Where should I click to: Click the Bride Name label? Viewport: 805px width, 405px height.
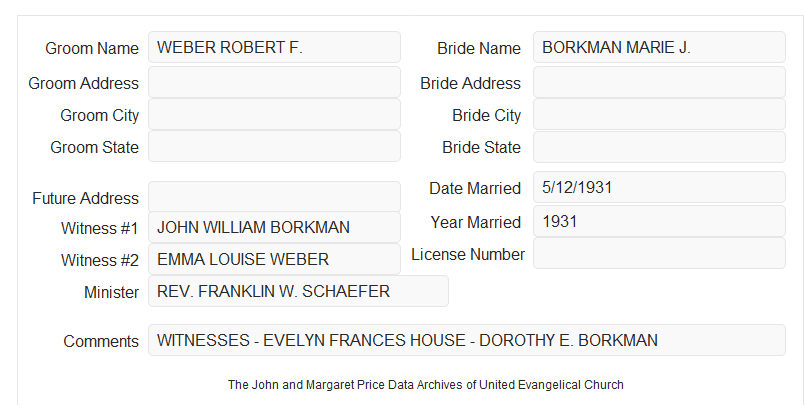(x=479, y=48)
